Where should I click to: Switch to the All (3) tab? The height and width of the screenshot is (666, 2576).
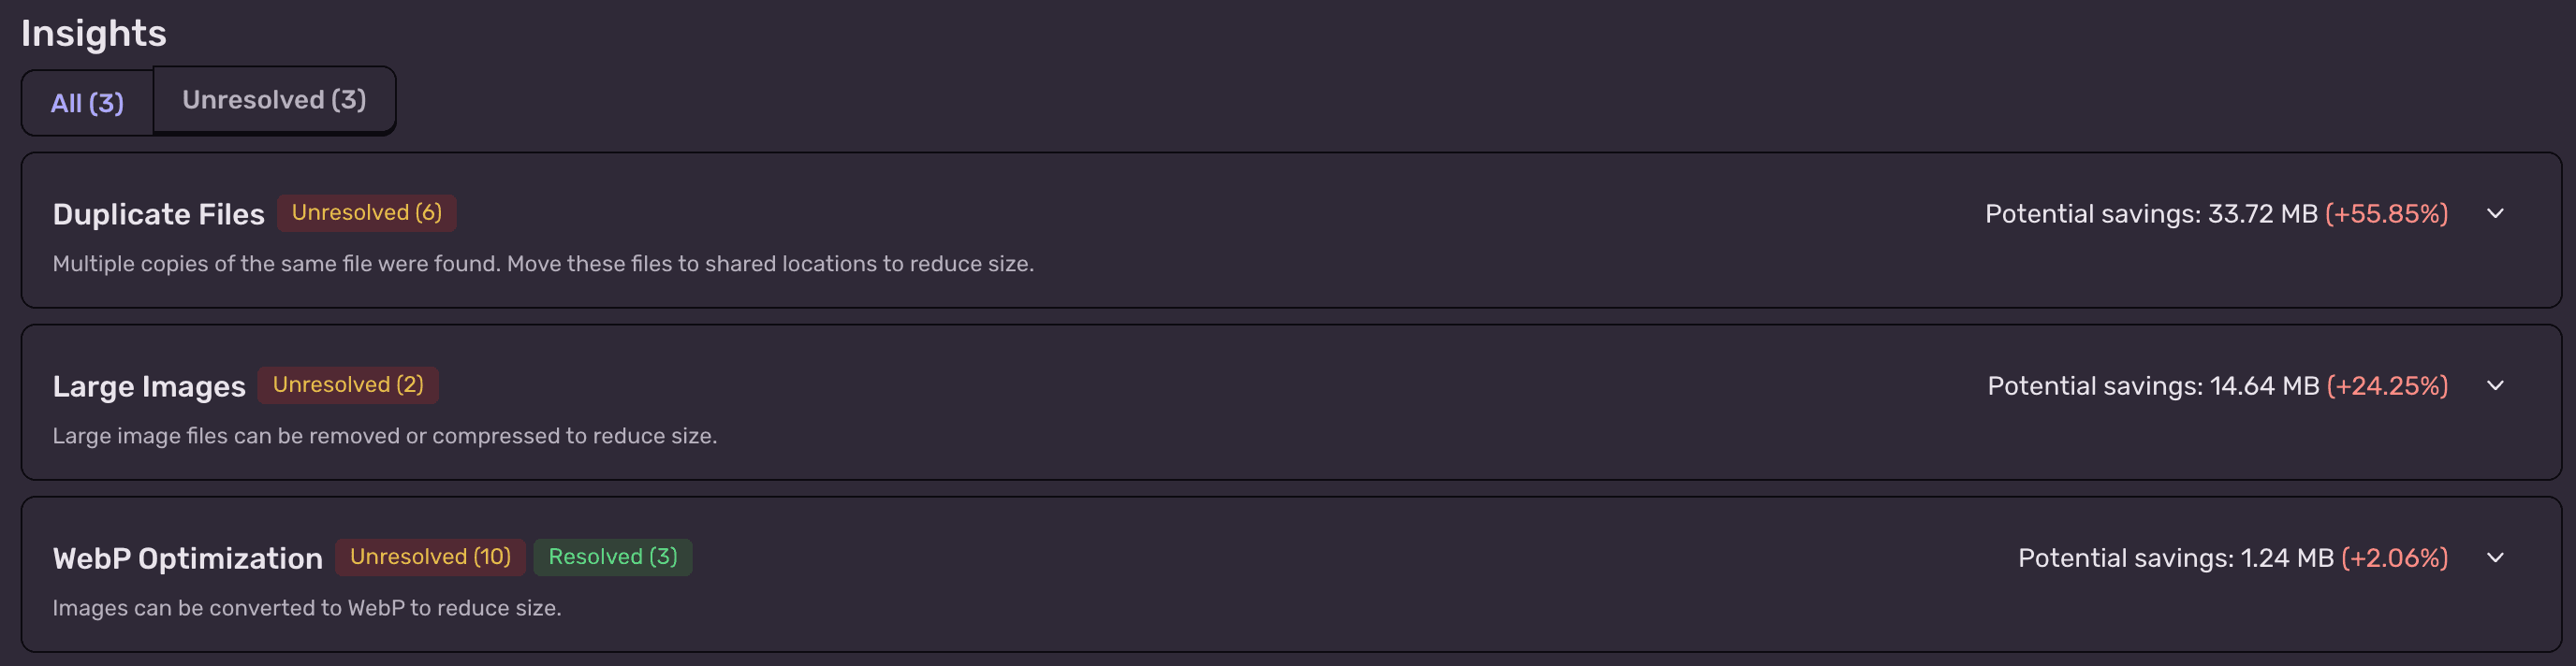[x=87, y=102]
